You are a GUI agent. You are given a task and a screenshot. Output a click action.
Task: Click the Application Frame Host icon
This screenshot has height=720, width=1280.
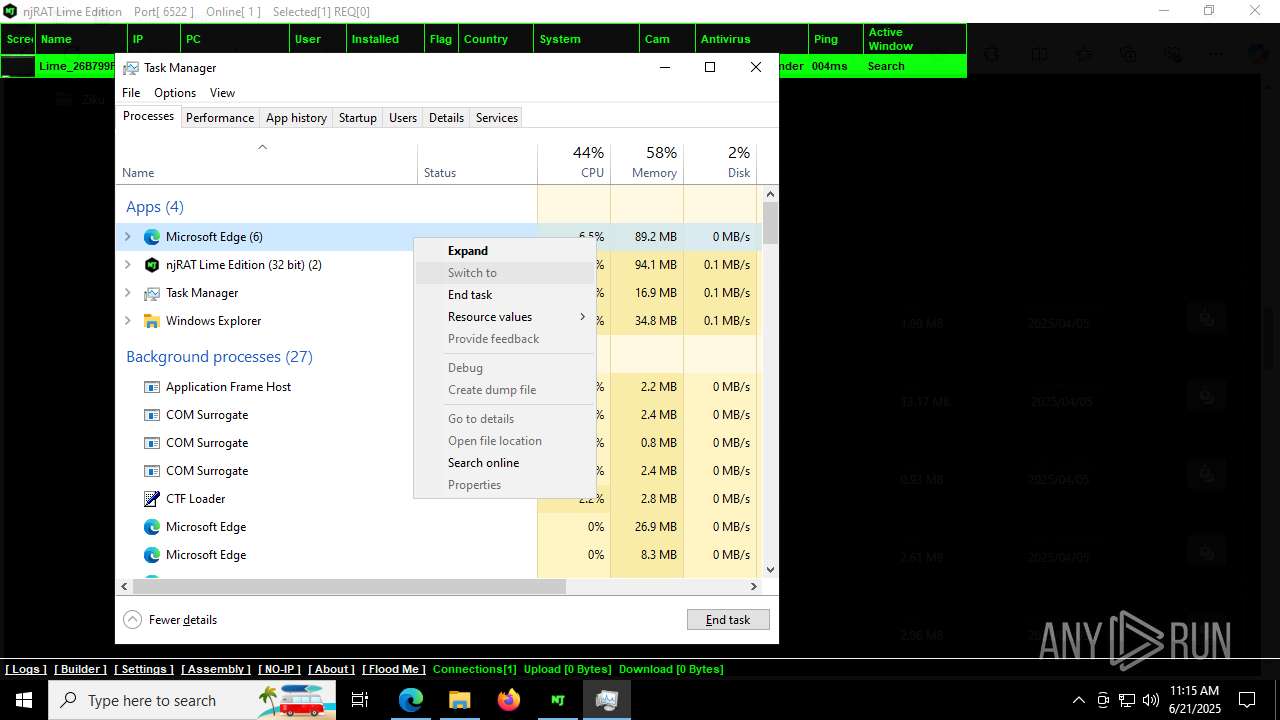pyautogui.click(x=152, y=387)
